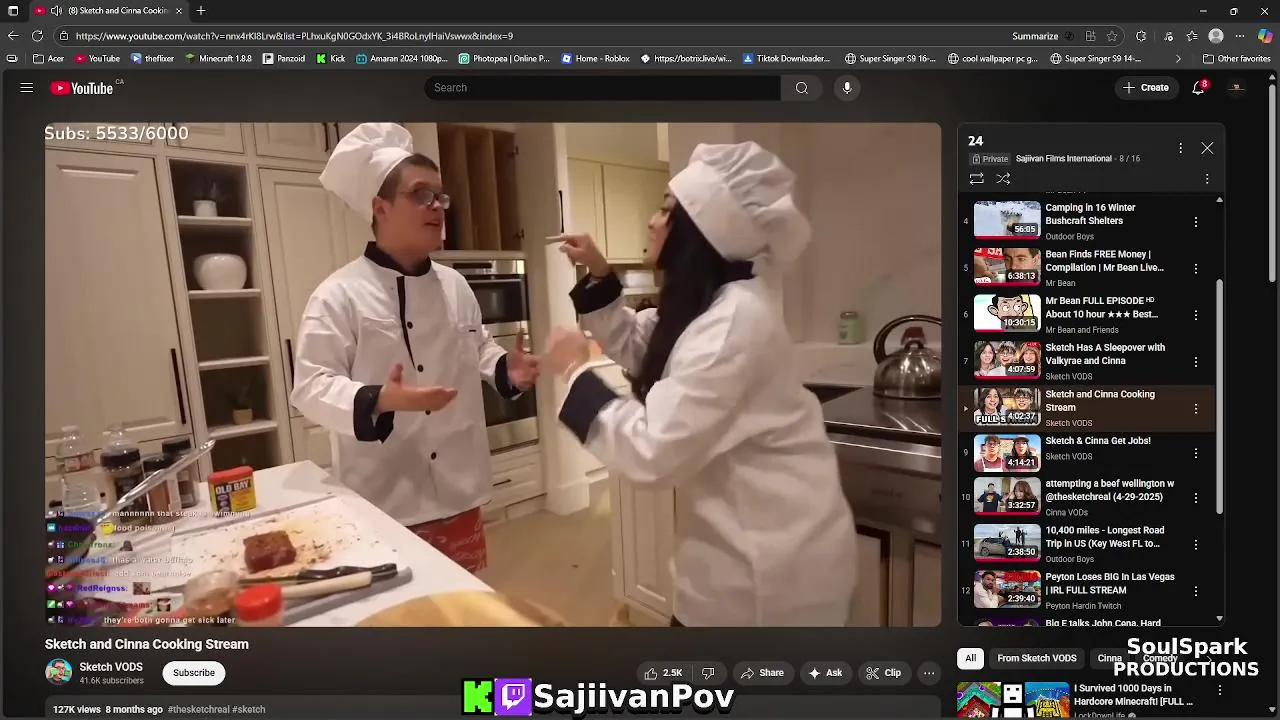Click #thesketchreal hashtag
This screenshot has height=720, width=1280.
198,709
